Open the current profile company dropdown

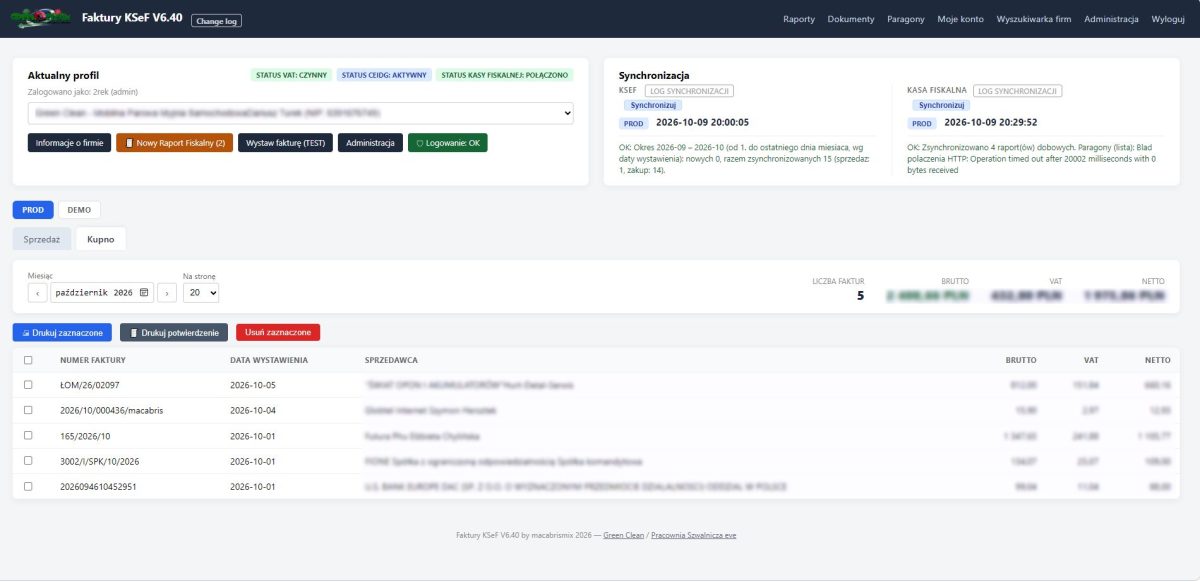pos(300,113)
